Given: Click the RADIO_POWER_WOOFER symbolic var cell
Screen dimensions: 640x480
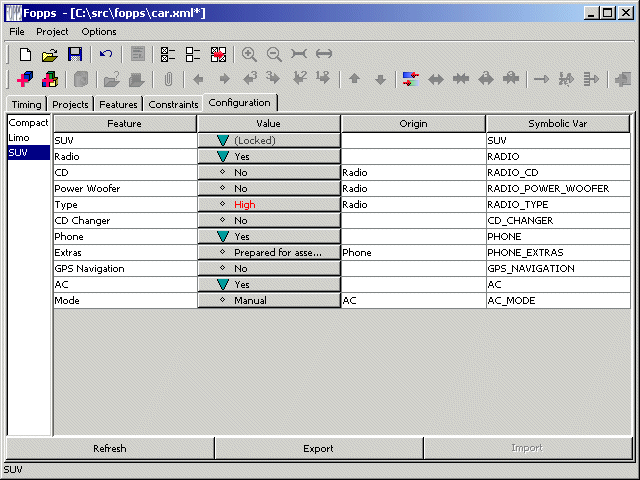Looking at the screenshot, I should pyautogui.click(x=558, y=189).
